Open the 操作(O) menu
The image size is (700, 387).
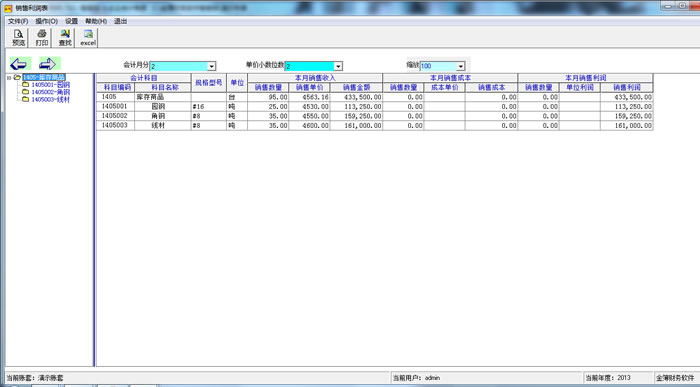(x=46, y=21)
